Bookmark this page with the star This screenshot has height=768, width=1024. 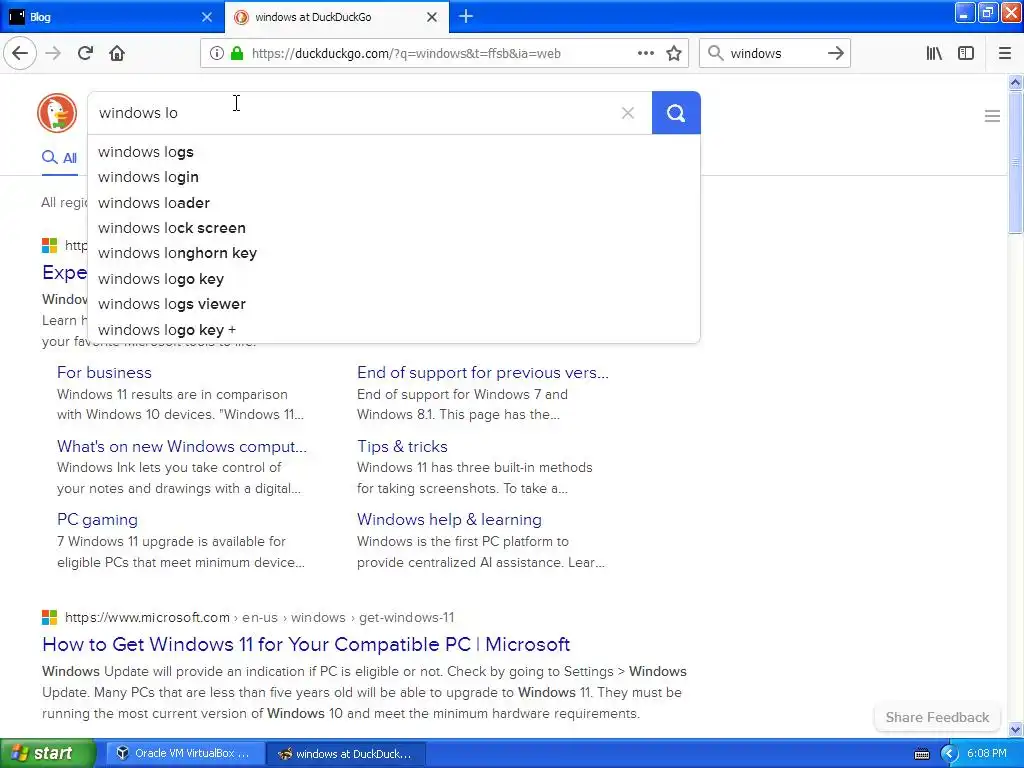[674, 54]
